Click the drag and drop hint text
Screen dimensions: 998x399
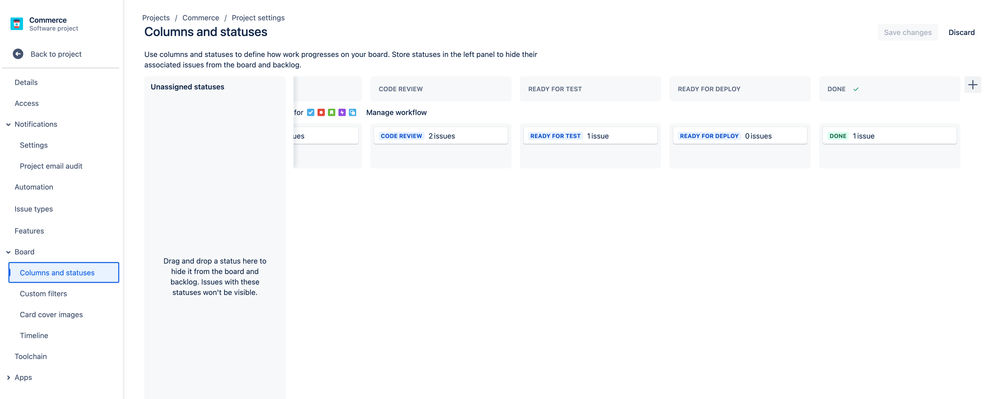pos(214,277)
